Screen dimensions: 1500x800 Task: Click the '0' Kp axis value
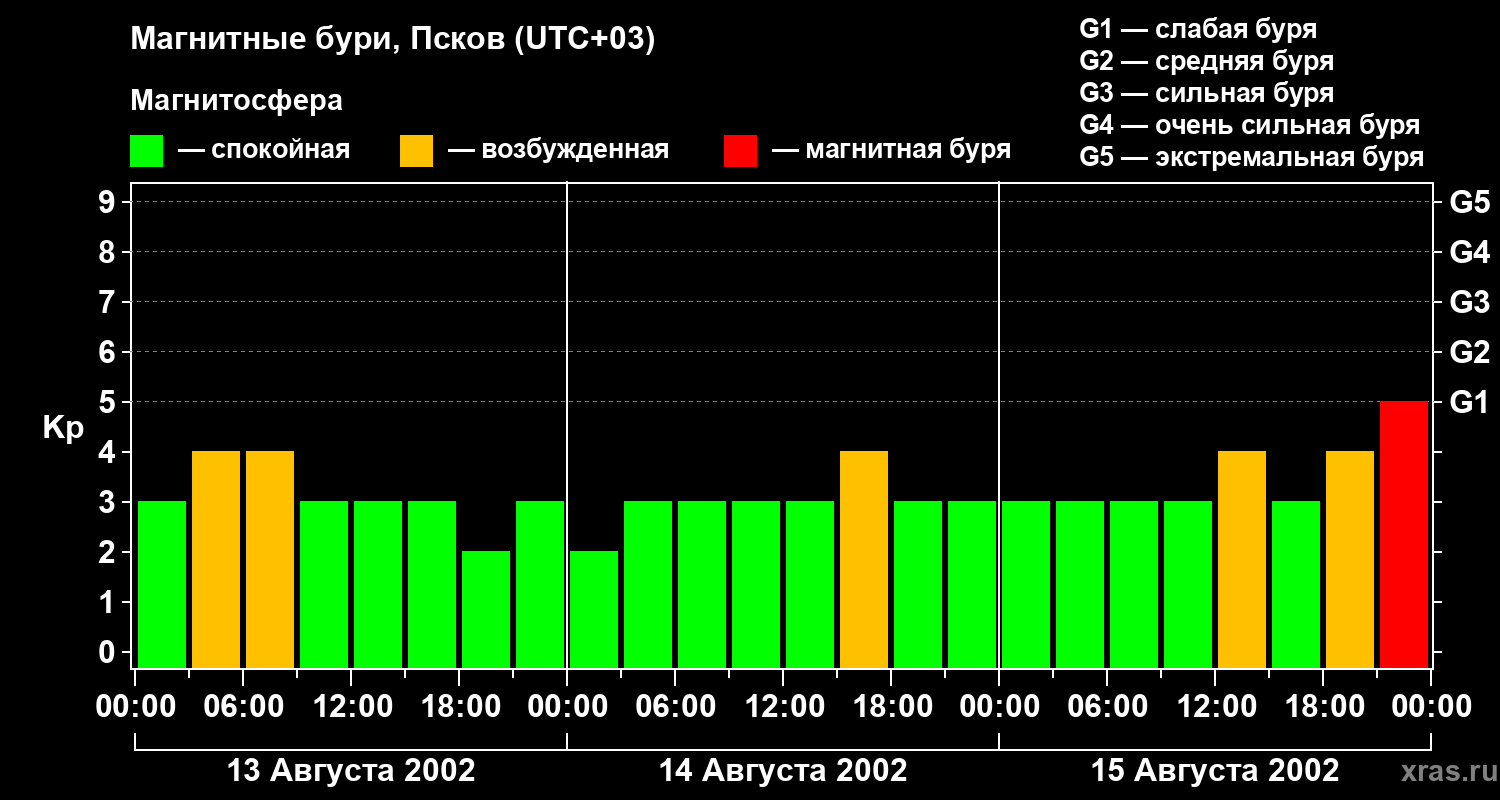pyautogui.click(x=109, y=652)
